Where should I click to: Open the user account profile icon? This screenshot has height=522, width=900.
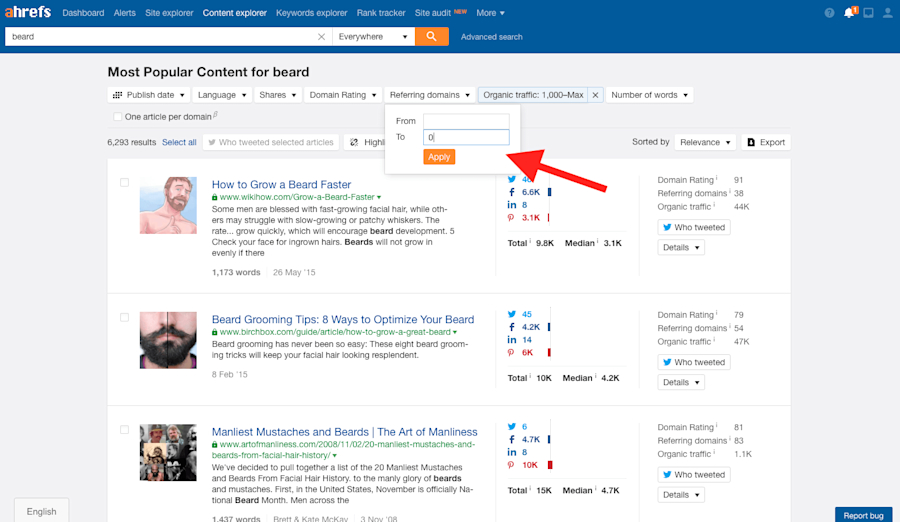tap(887, 13)
